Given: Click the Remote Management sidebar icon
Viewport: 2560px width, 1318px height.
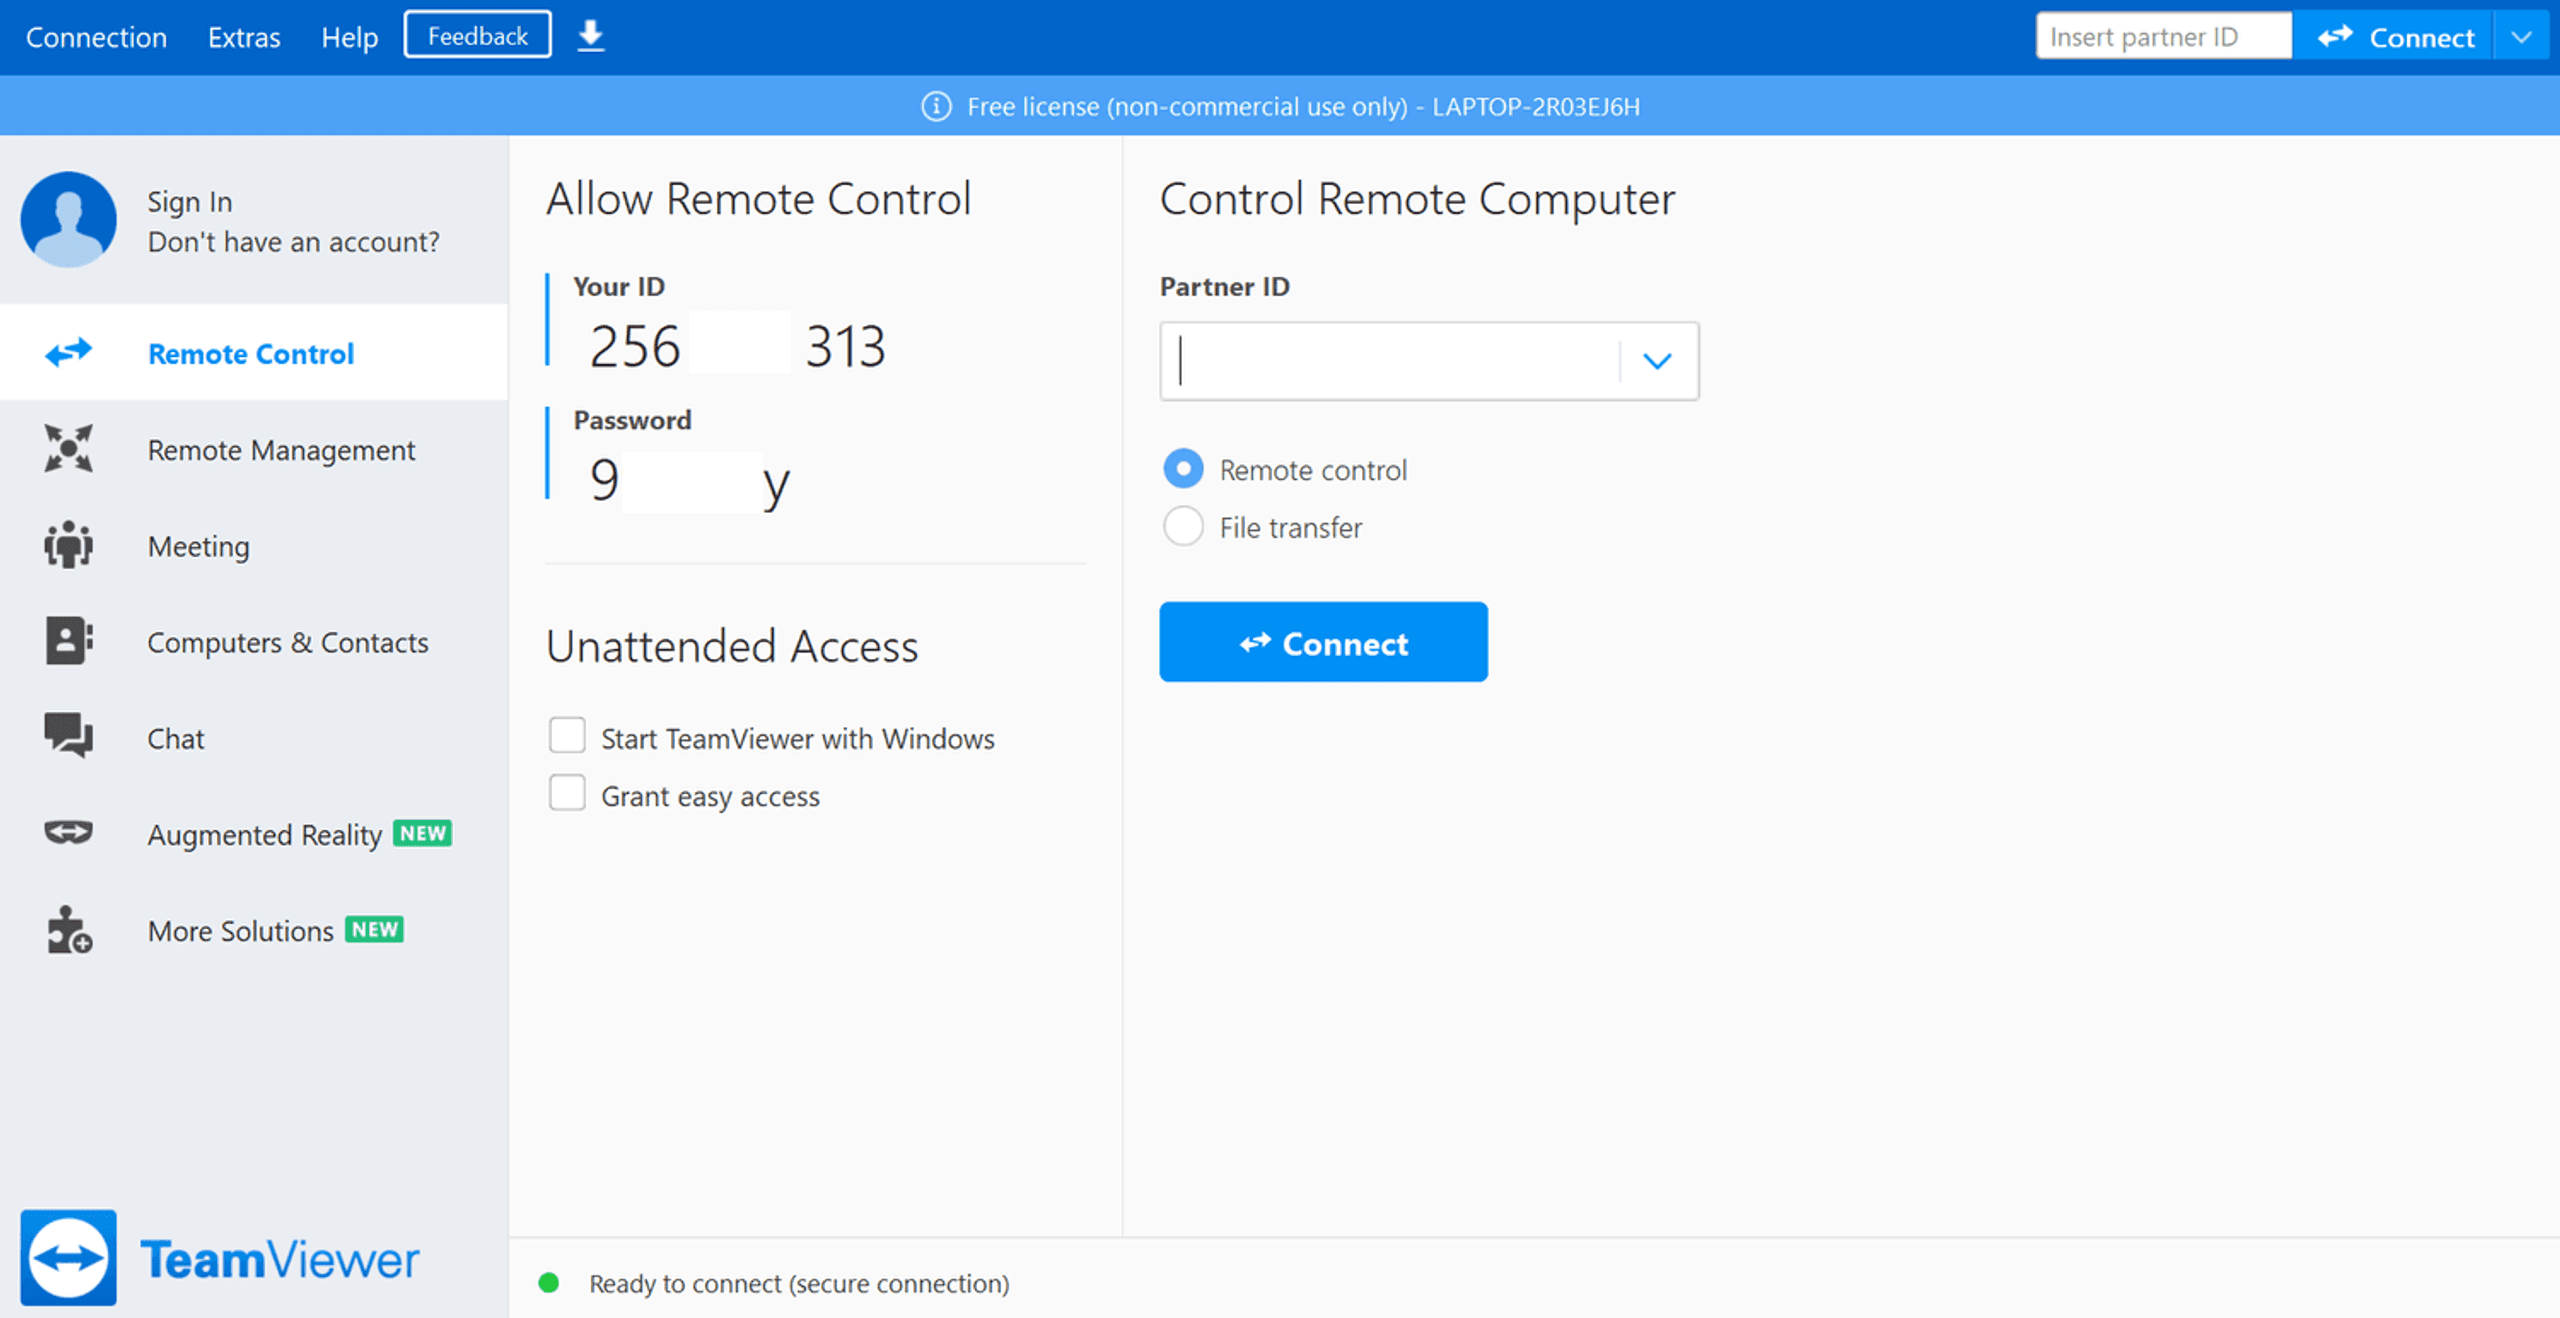Looking at the screenshot, I should pyautogui.click(x=67, y=449).
